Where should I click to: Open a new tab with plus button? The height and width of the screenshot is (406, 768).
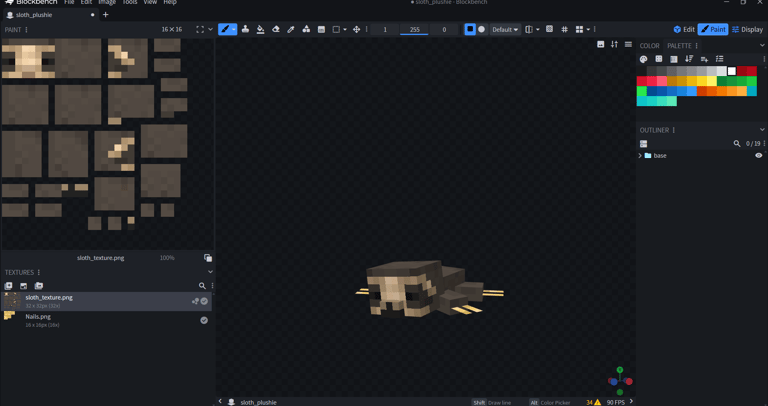[105, 15]
